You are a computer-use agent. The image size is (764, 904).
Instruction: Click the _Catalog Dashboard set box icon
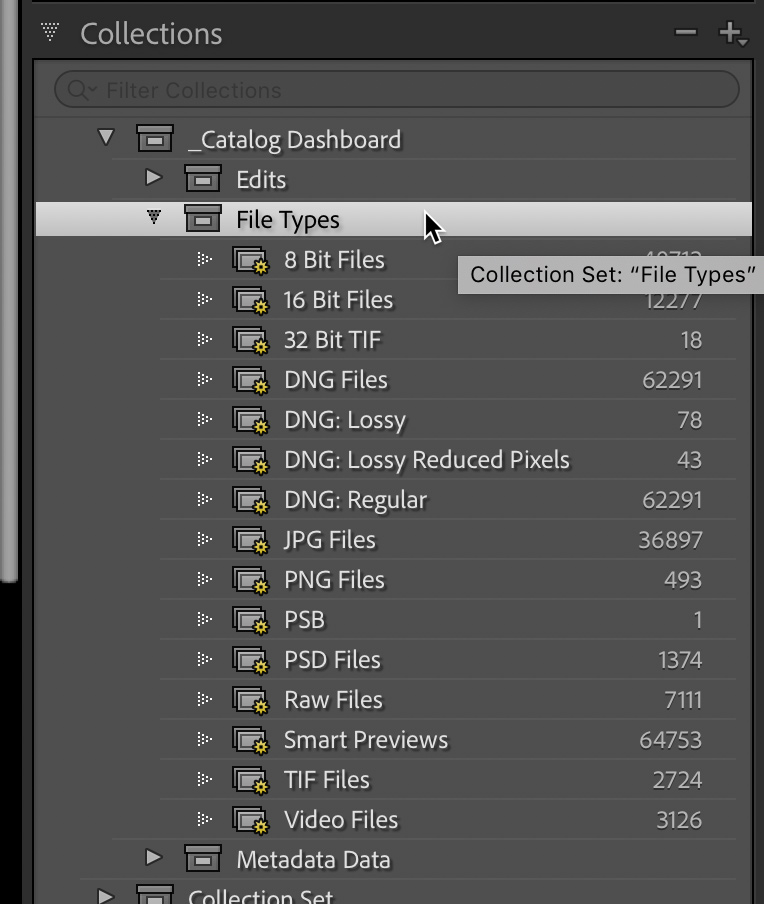click(154, 140)
